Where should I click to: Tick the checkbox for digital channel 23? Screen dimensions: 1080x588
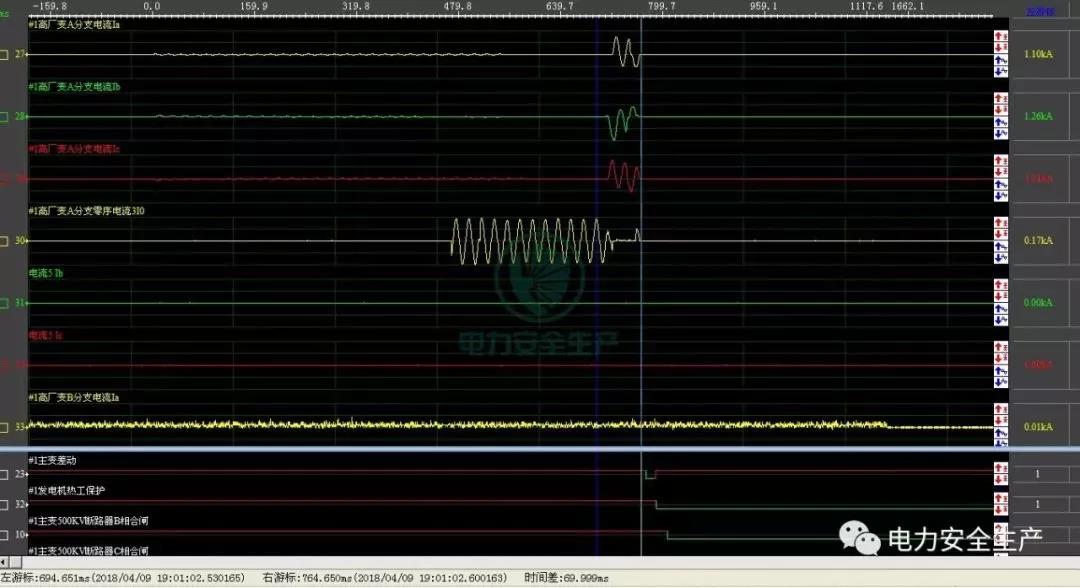4,474
